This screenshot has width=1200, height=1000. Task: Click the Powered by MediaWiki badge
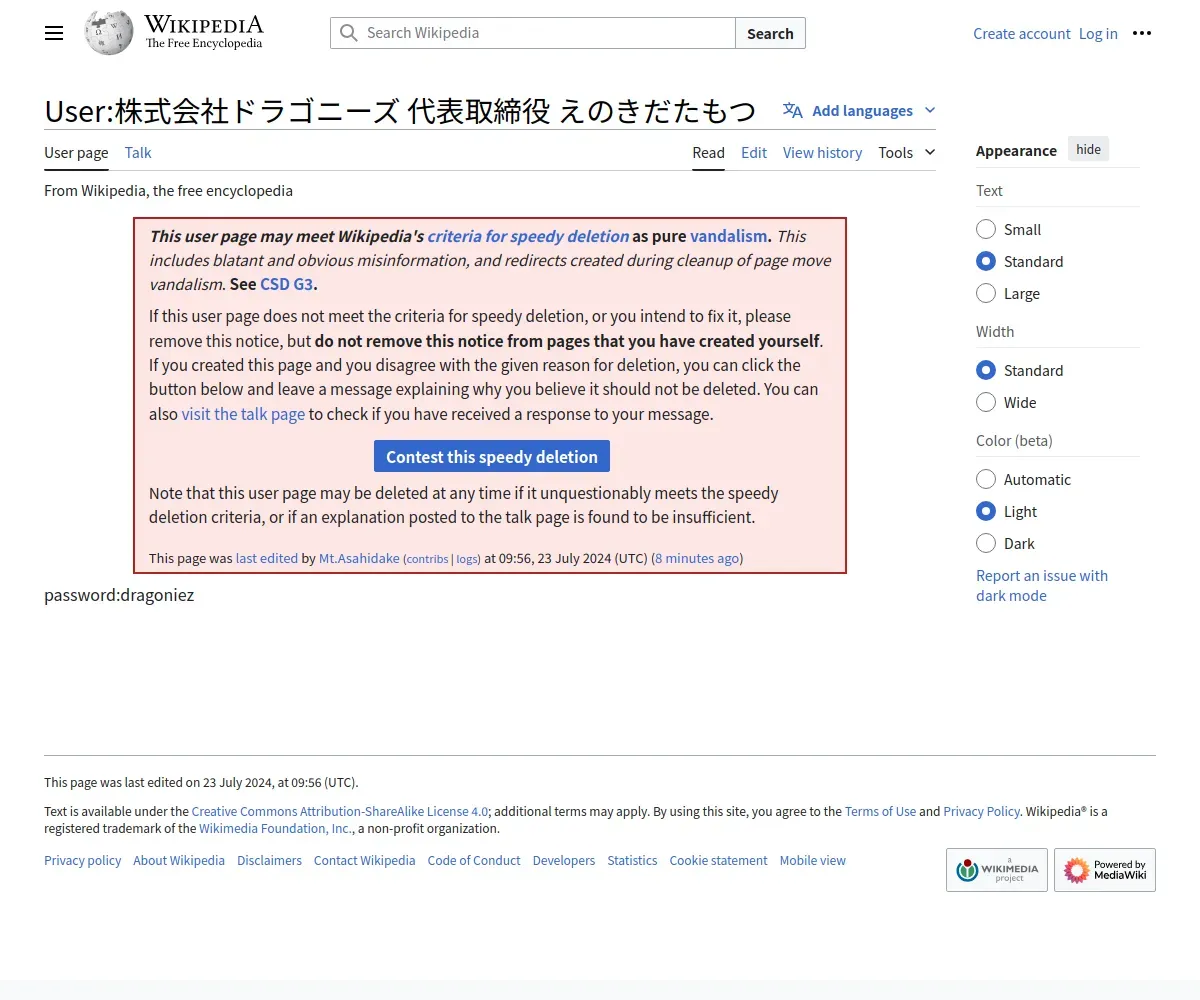point(1105,870)
